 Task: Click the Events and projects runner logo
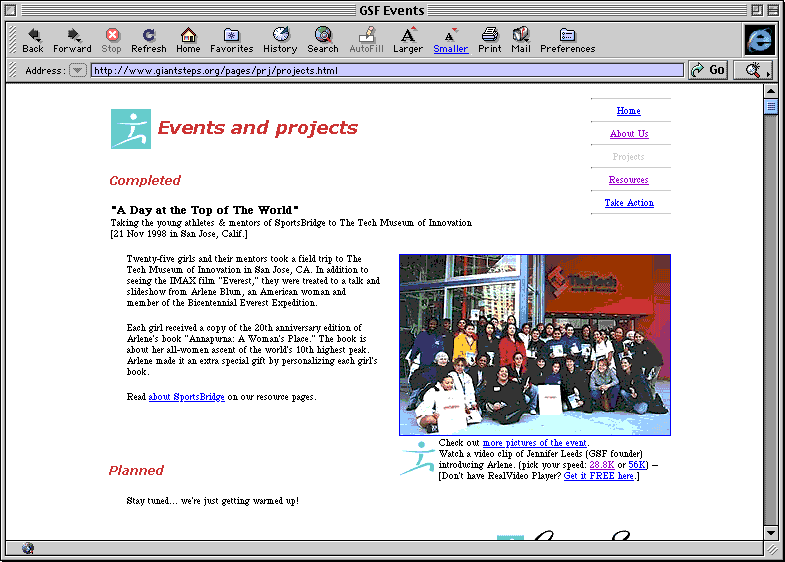(x=131, y=129)
